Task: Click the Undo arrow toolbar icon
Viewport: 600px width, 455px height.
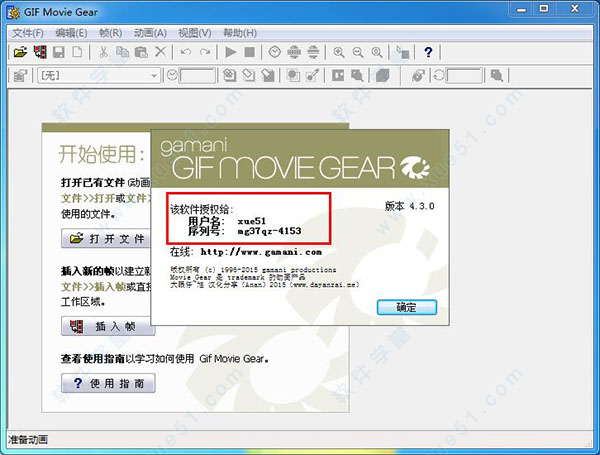Action: click(x=186, y=52)
